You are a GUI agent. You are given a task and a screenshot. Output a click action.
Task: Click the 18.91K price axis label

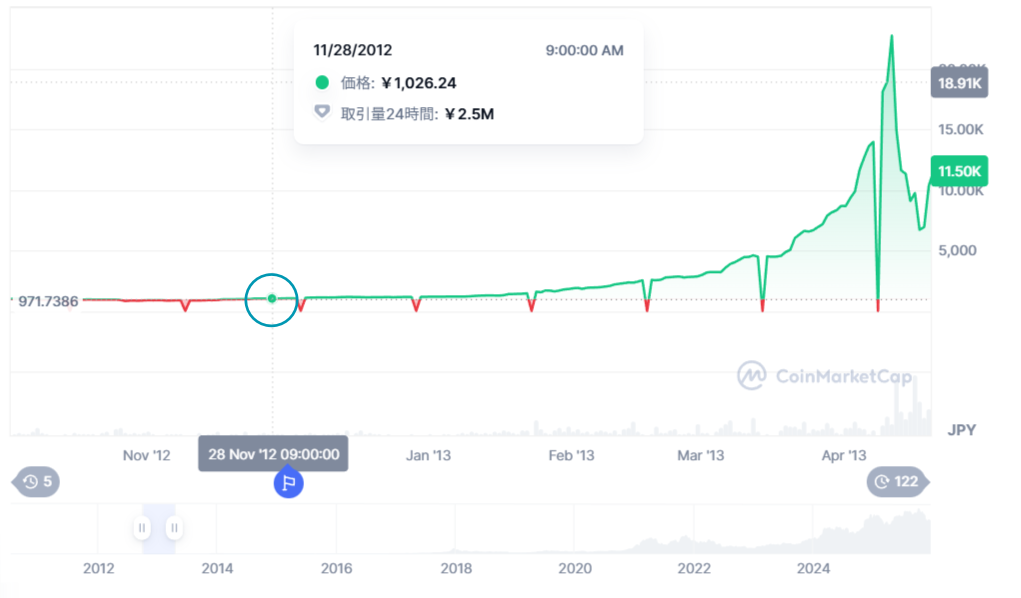pyautogui.click(x=959, y=84)
